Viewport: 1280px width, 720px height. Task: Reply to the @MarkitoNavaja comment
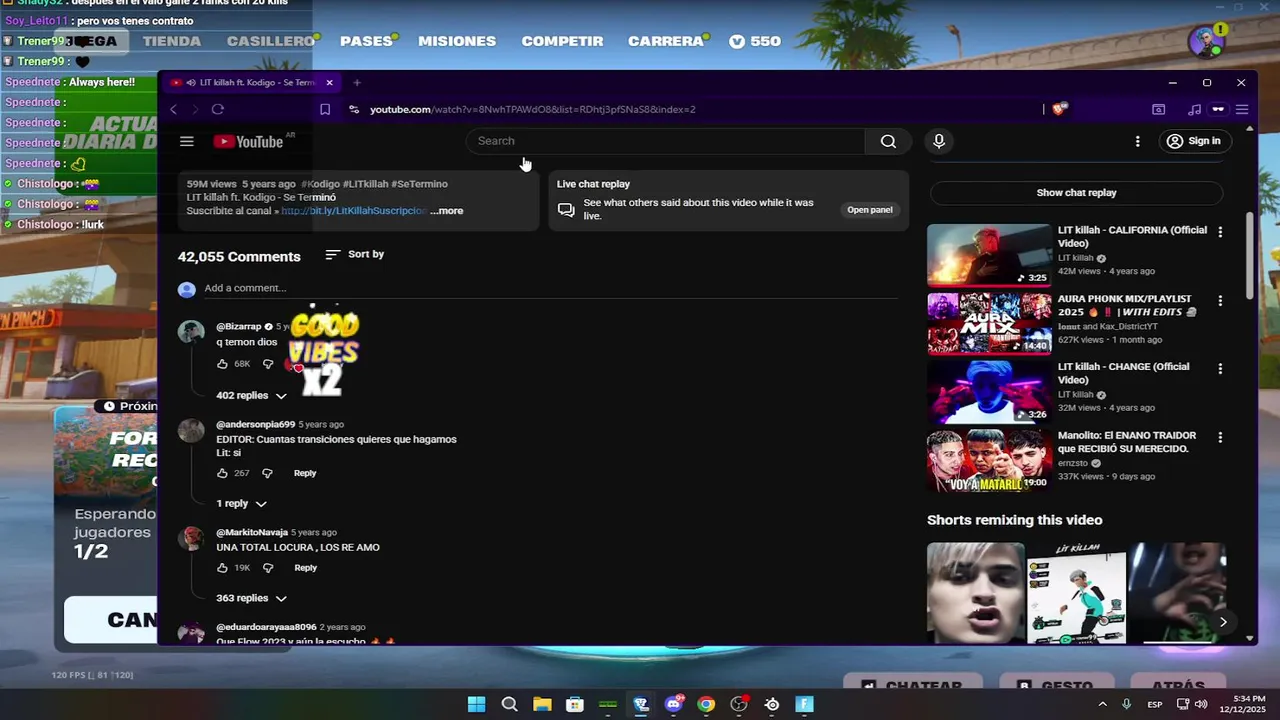(x=305, y=568)
